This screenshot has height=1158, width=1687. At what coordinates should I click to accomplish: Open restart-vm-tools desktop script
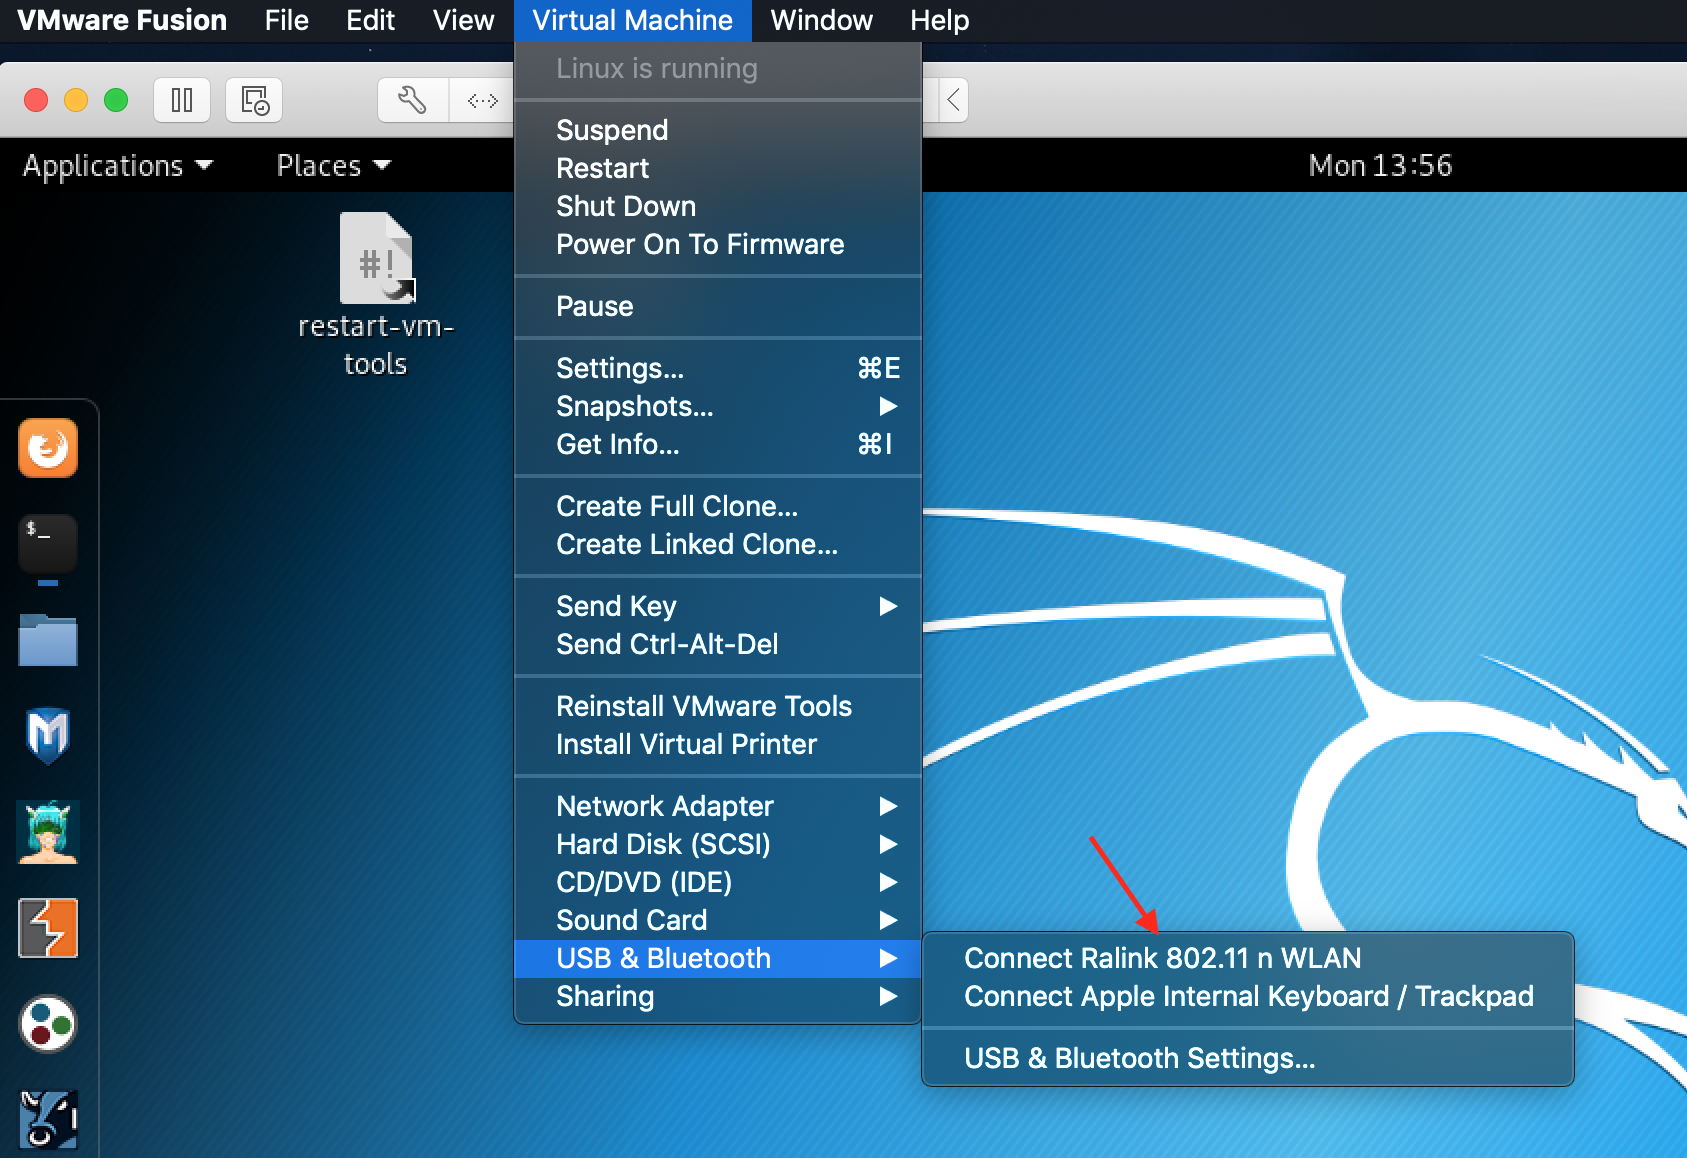[x=376, y=294]
